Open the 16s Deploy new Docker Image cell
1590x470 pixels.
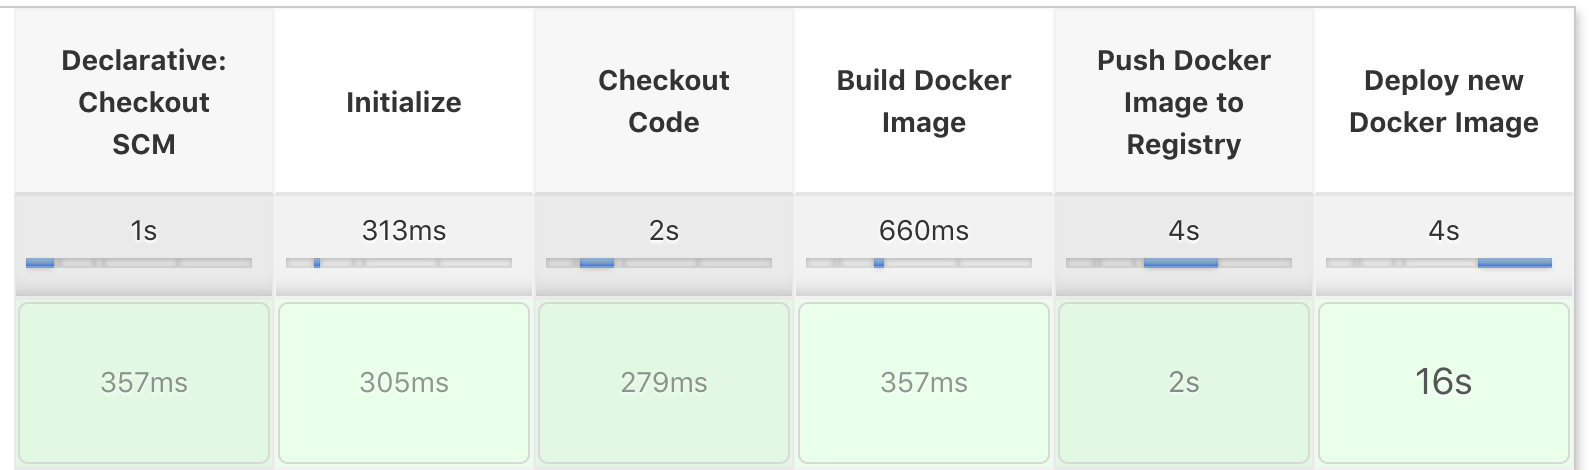pos(1444,383)
